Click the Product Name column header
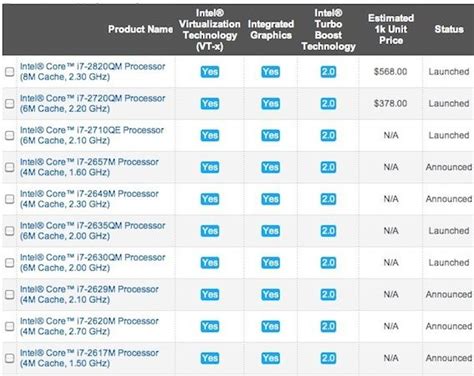474x376 pixels. click(x=140, y=29)
